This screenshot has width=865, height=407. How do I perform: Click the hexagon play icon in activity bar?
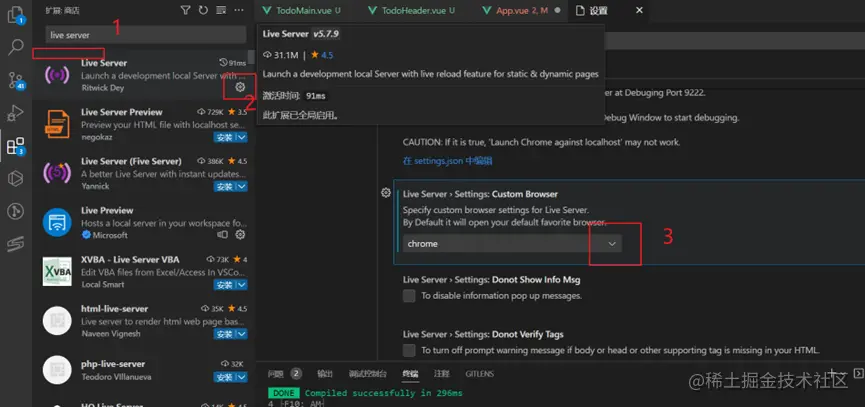15,179
